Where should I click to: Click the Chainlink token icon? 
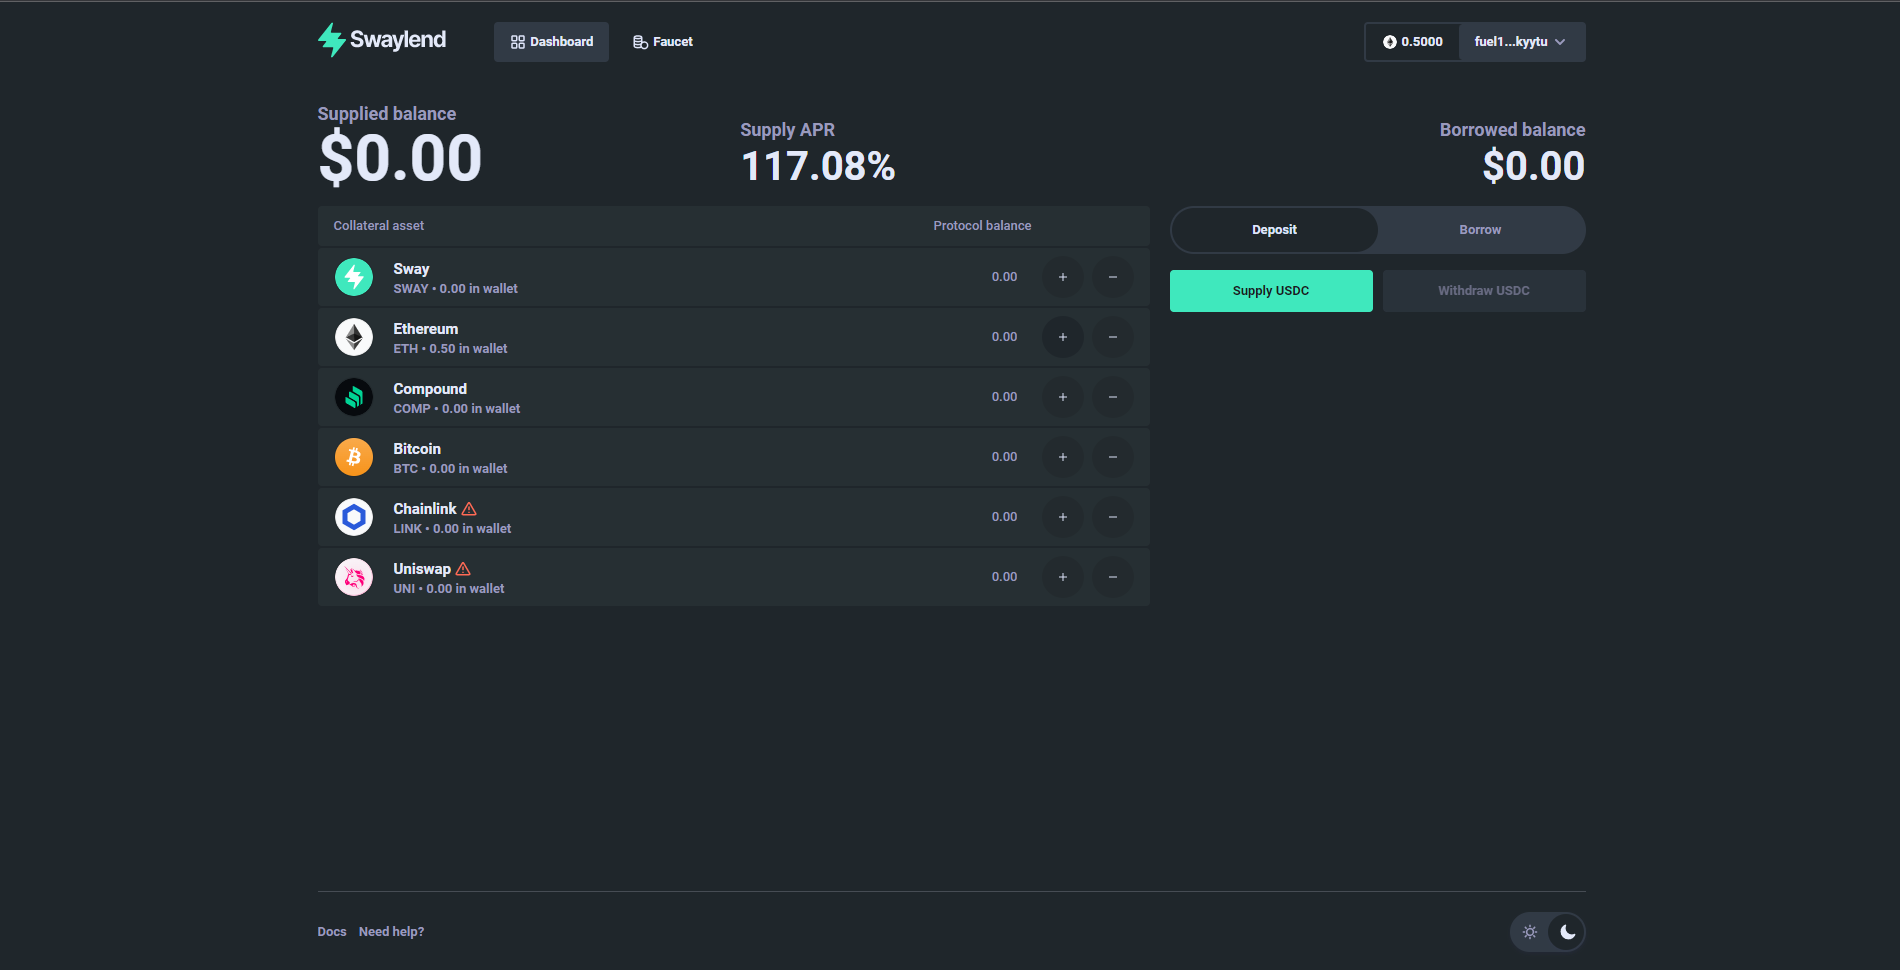pos(354,517)
